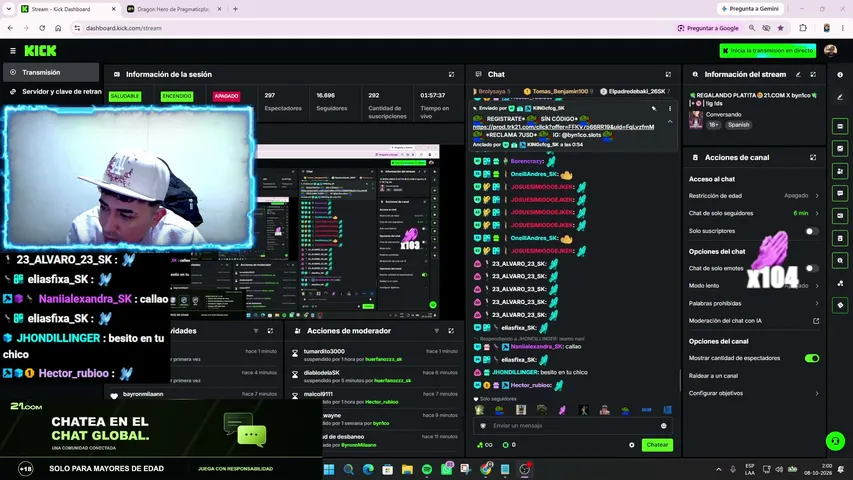This screenshot has height=480, width=853.
Task: Click the chat bubble icon in the right sidebar
Action: tap(840, 193)
